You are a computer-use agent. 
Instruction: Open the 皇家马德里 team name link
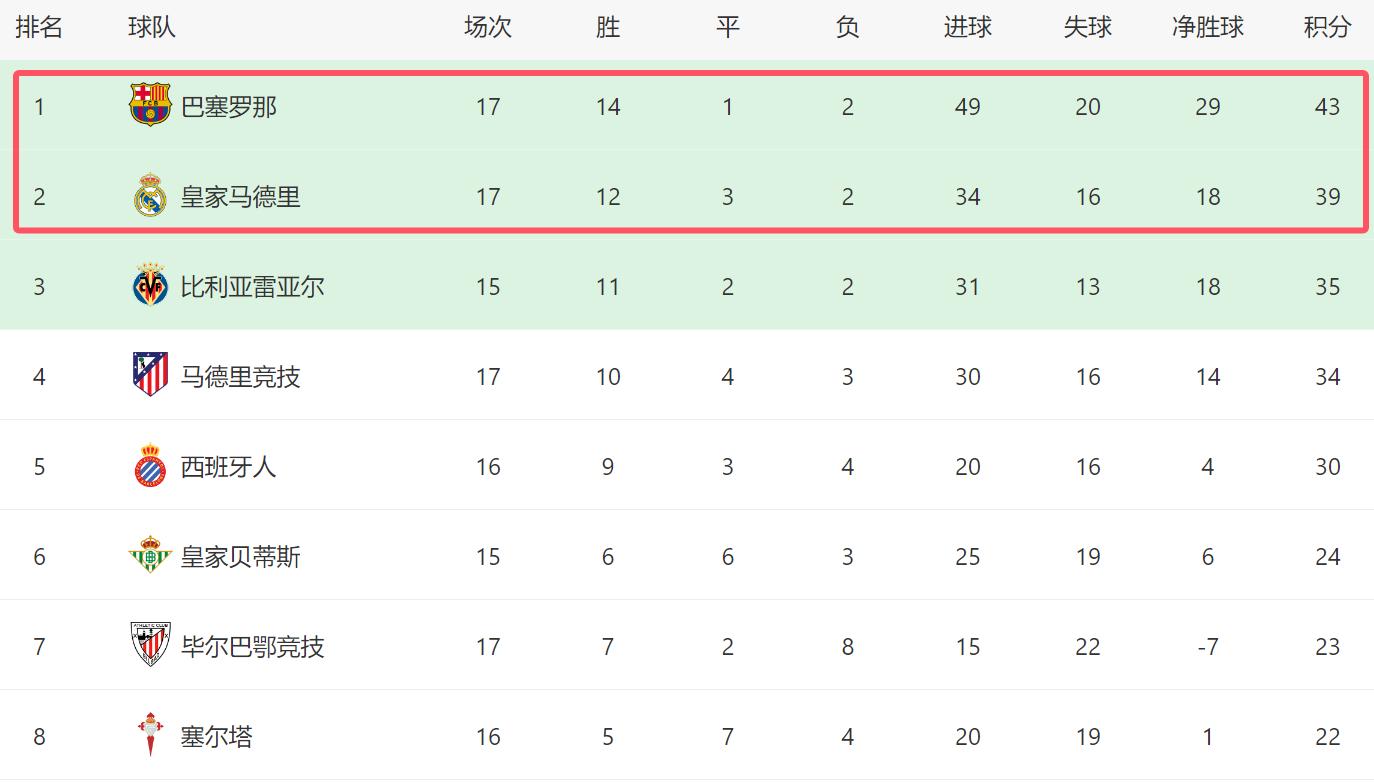coord(241,197)
